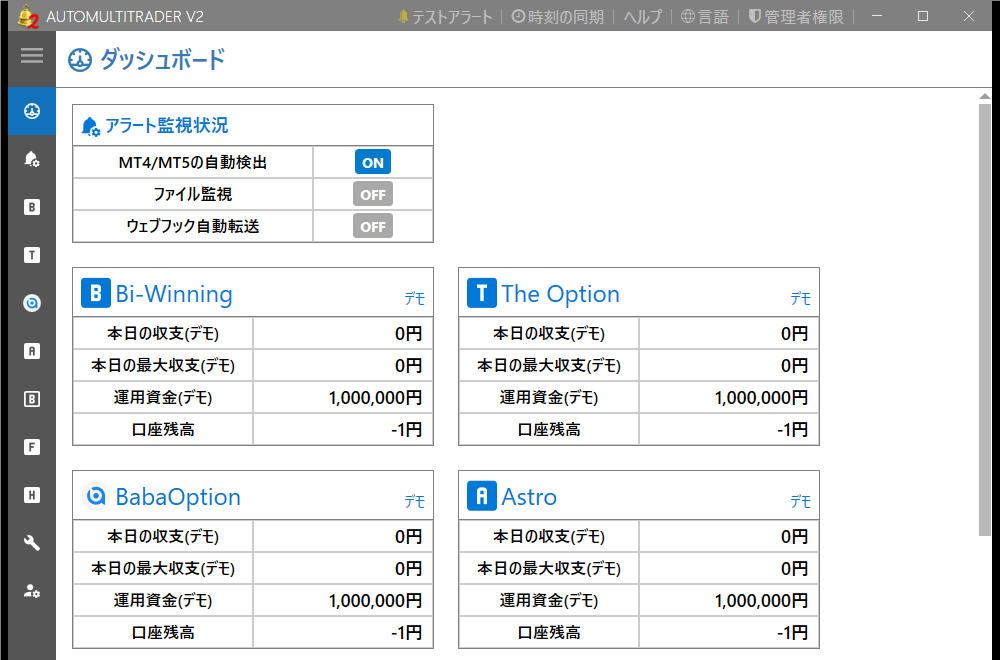Click アラート監視状況 panel heading
This screenshot has width=1000, height=660.
pyautogui.click(x=166, y=126)
